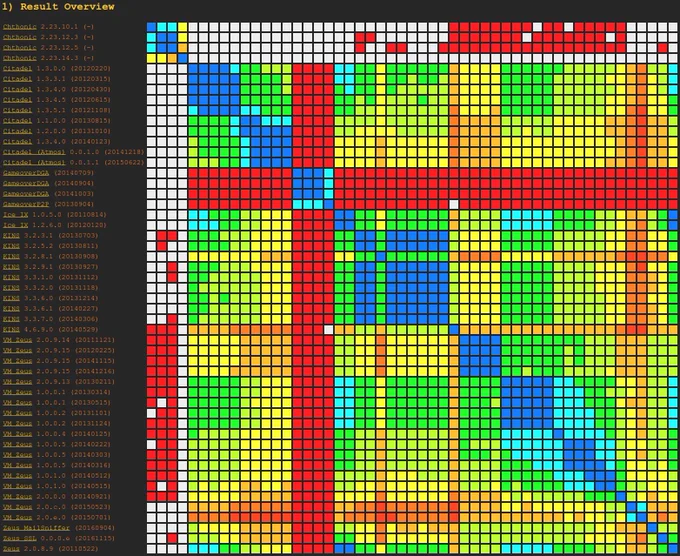Open KINS 3.3.6.0 (20131214) link
Screen dimensions: 680x556
point(11,298)
